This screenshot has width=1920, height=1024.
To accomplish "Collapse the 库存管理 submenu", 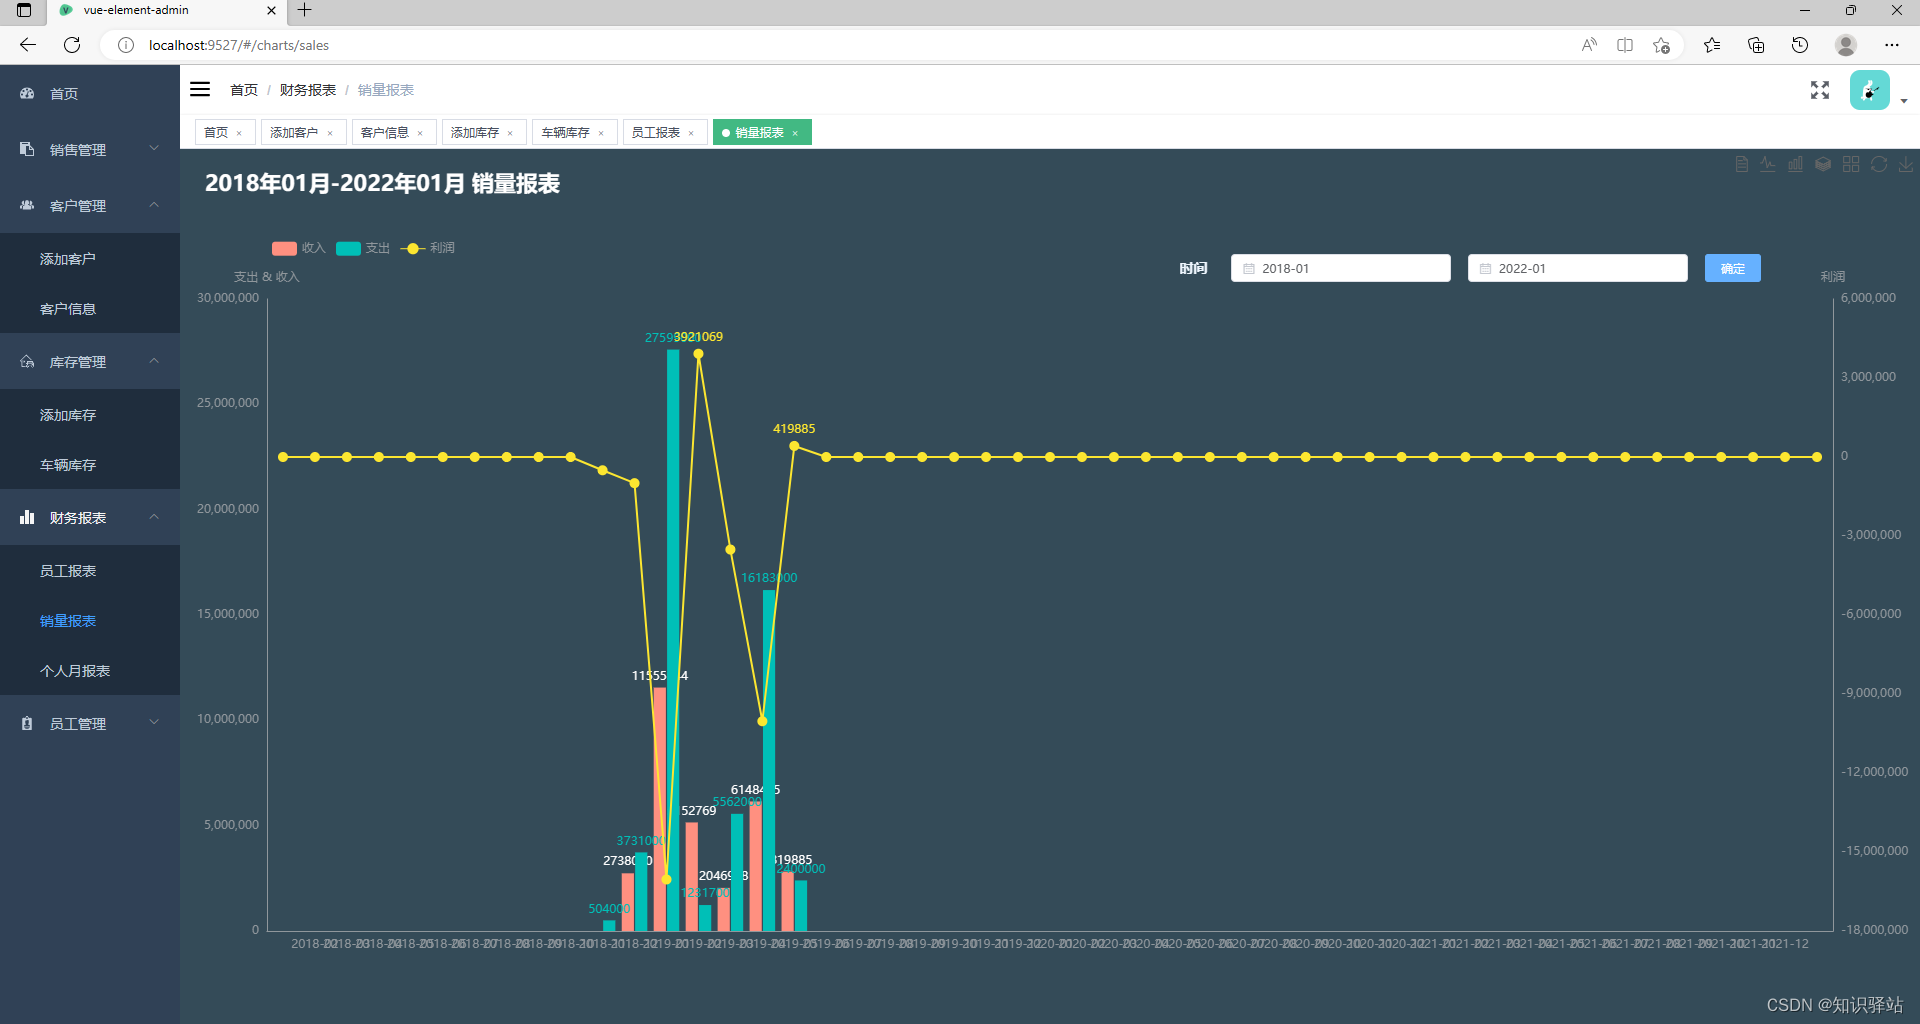I will [x=154, y=361].
